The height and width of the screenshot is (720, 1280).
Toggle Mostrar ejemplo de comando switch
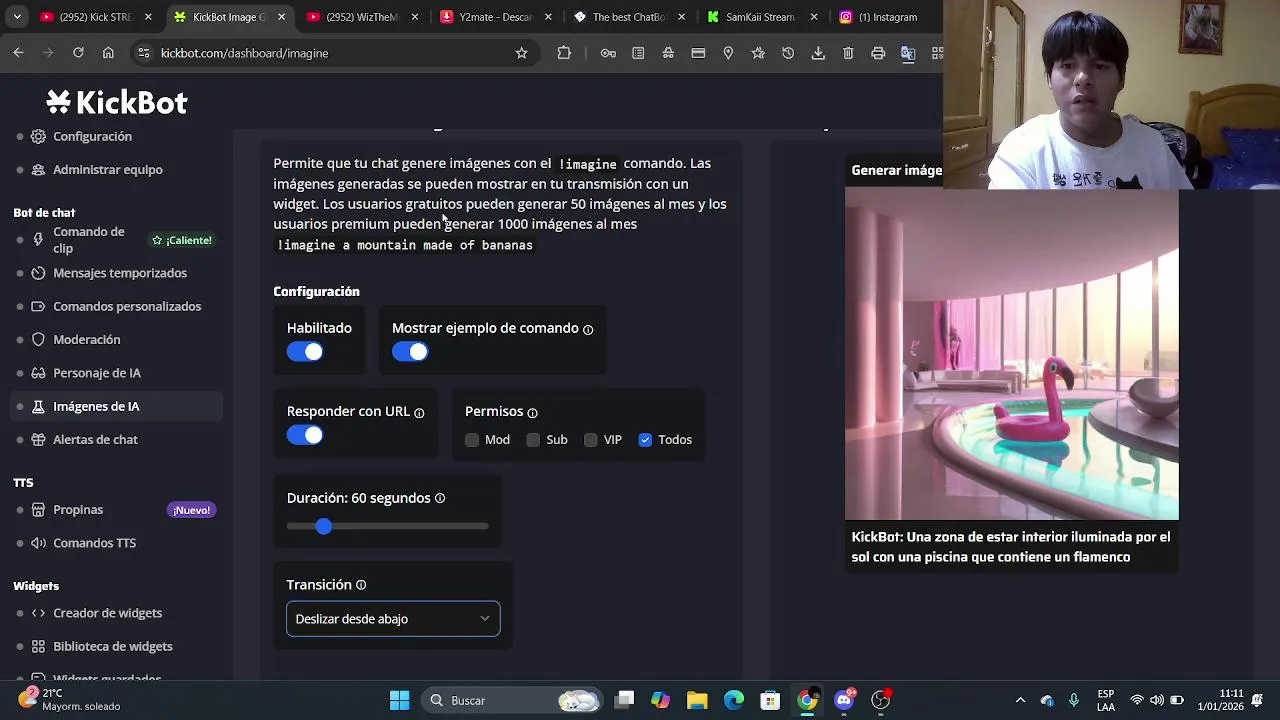click(x=410, y=352)
